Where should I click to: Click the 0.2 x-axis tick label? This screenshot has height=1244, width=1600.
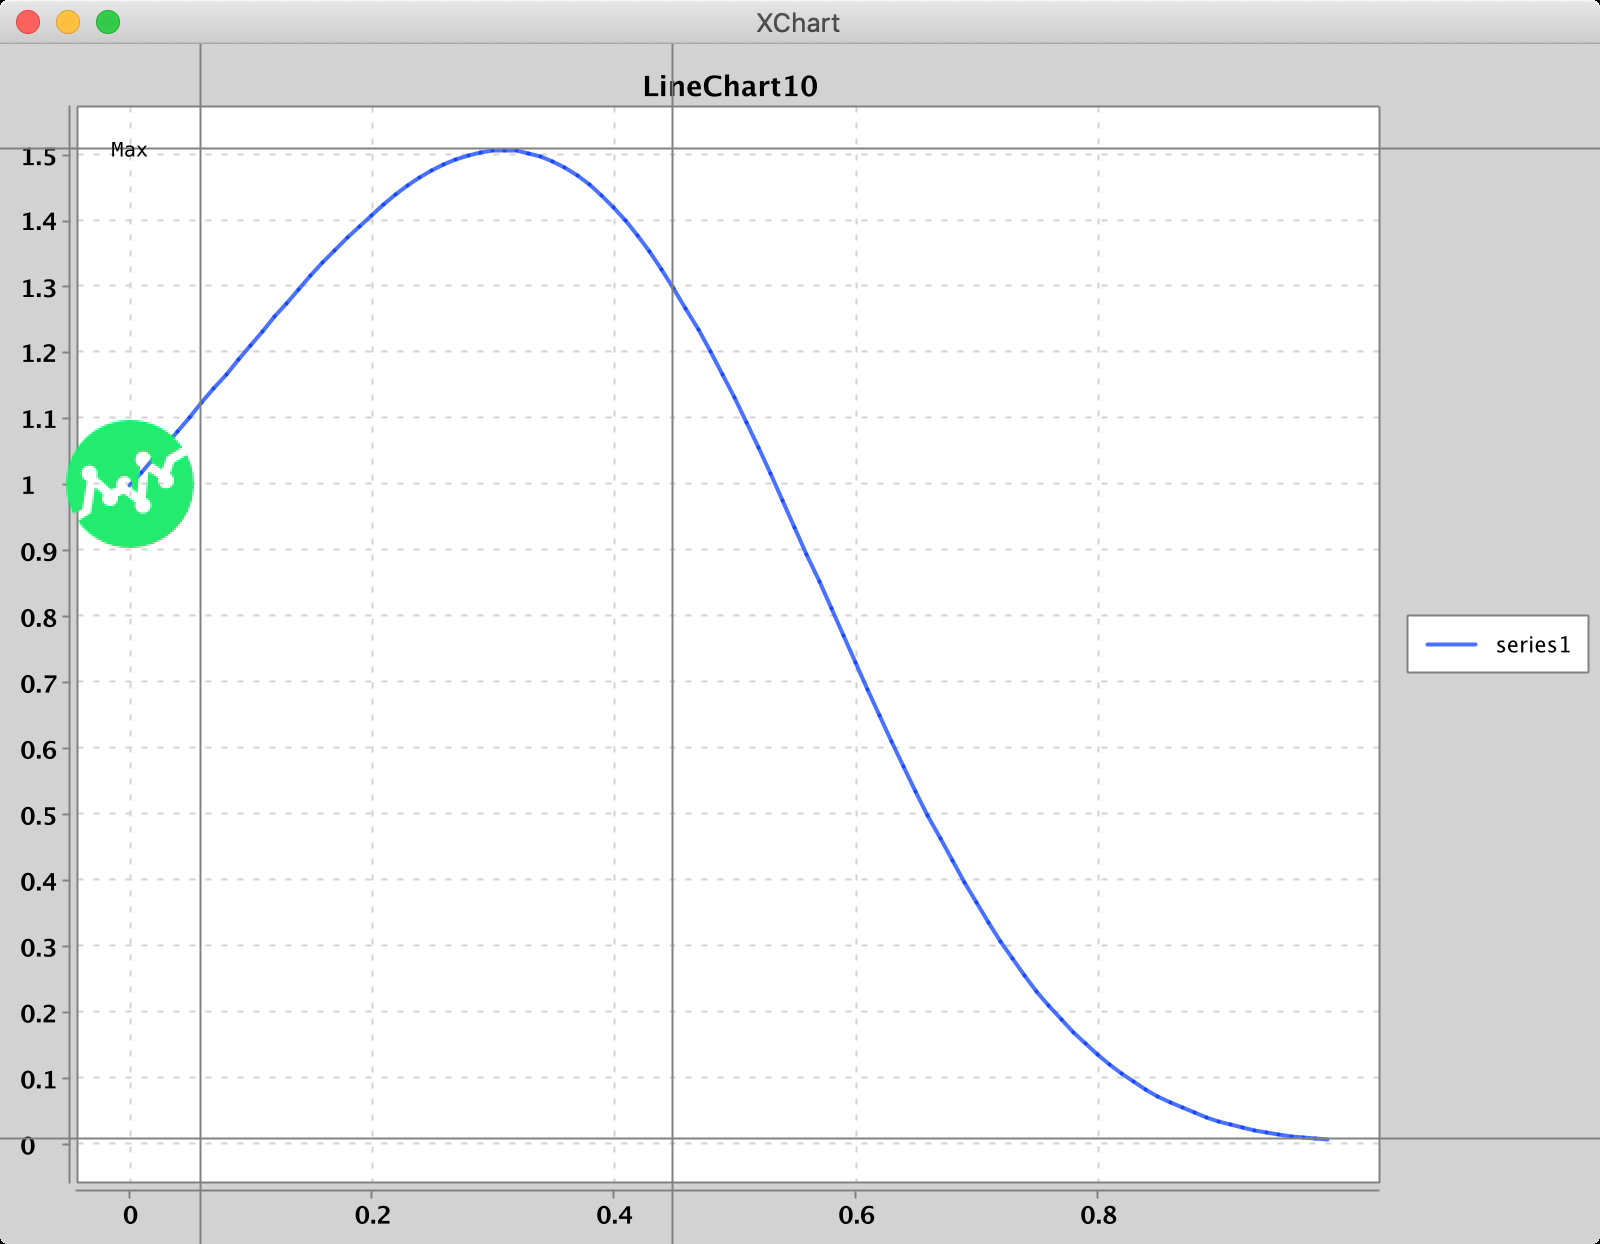[x=373, y=1216]
